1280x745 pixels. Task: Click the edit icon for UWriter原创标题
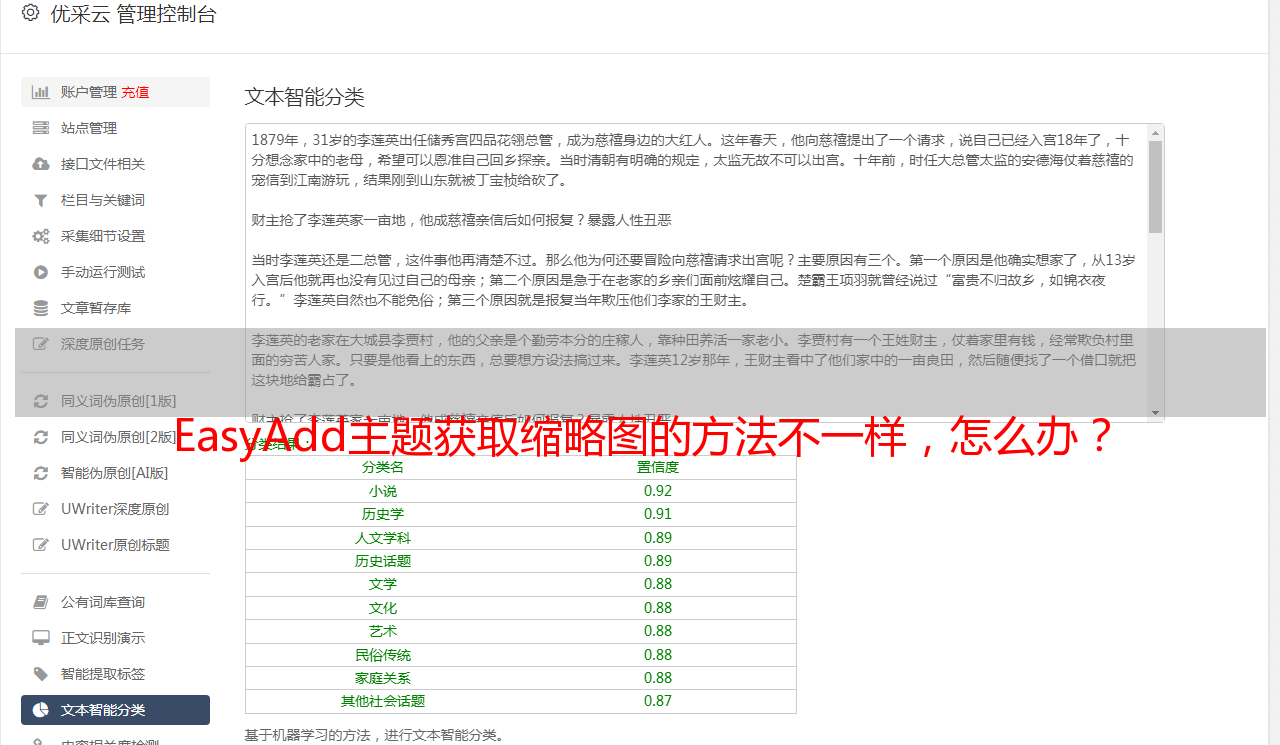[41, 545]
